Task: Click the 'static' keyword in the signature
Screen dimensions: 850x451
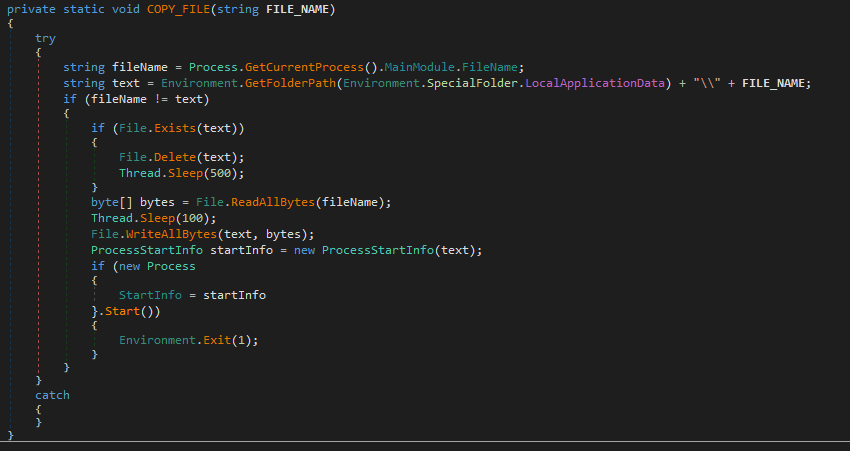Action: point(84,9)
